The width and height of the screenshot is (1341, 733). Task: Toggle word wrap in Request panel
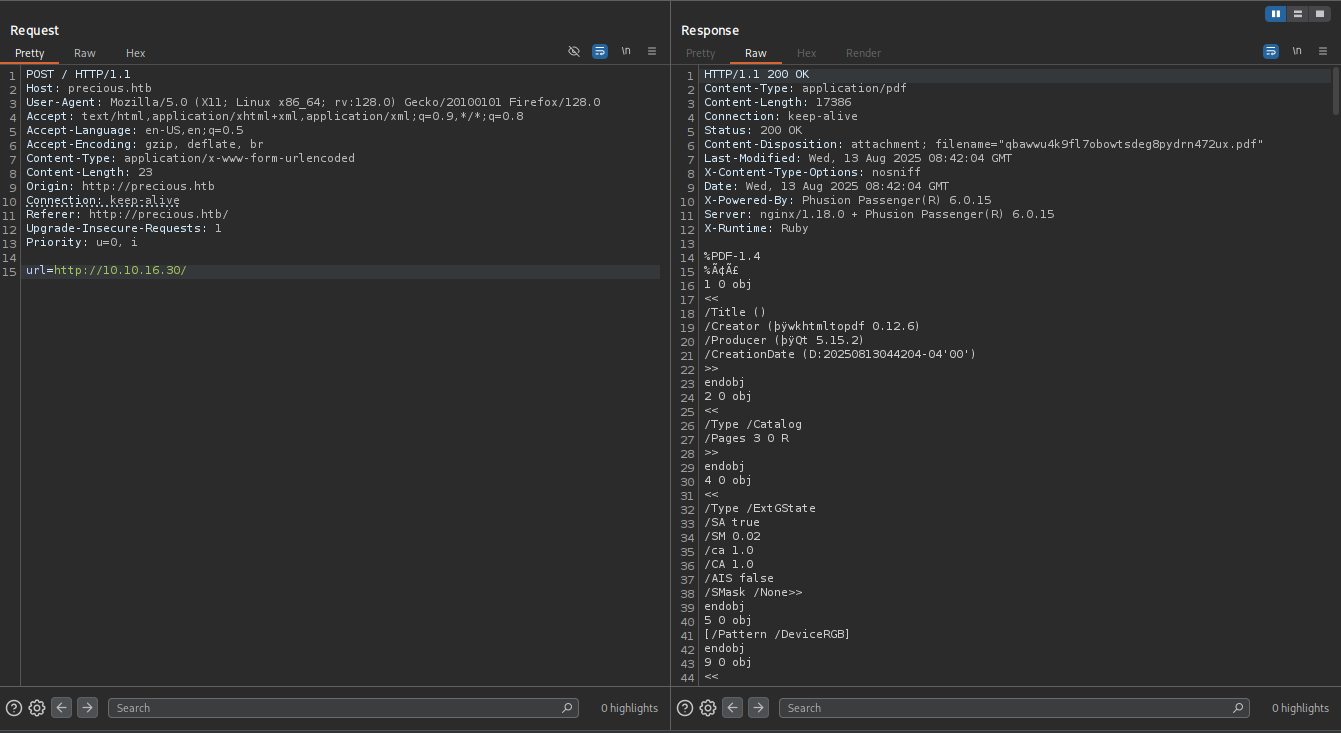[600, 51]
